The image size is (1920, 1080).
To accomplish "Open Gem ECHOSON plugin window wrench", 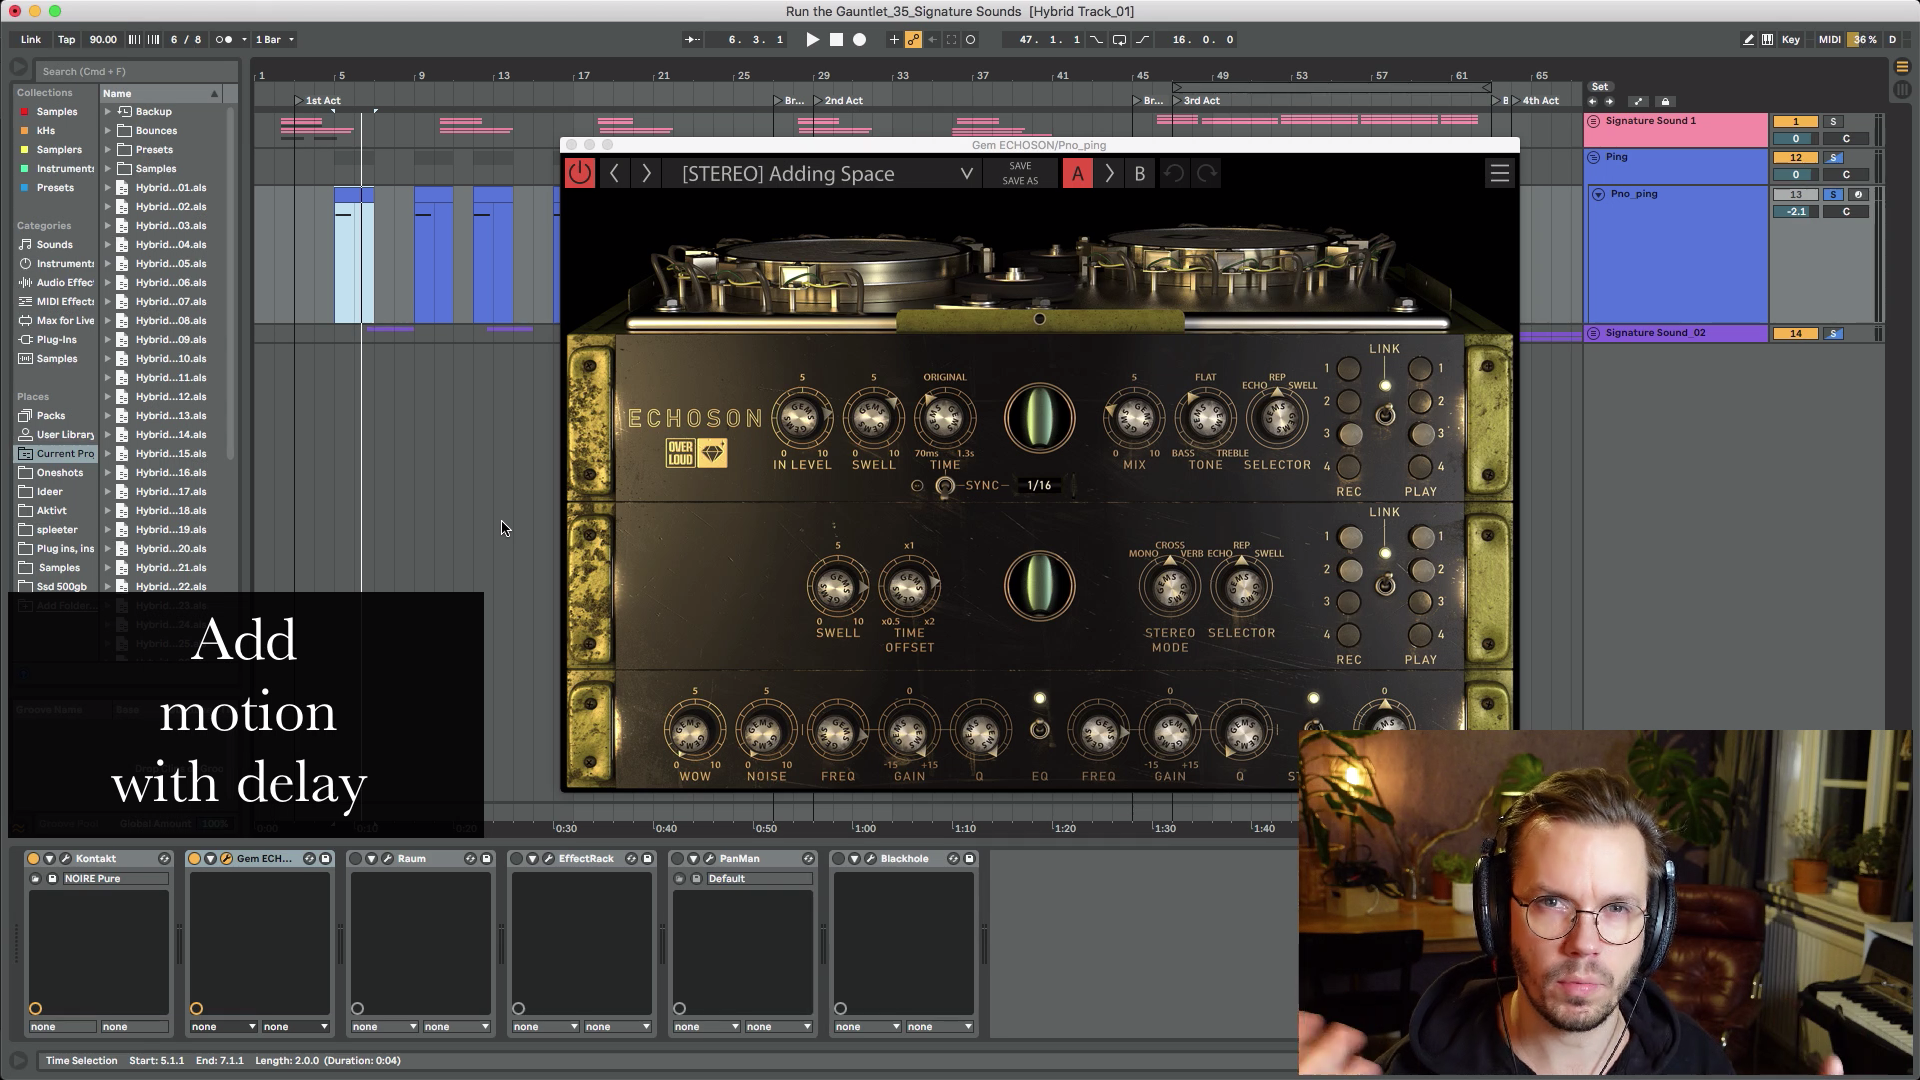I will (226, 859).
